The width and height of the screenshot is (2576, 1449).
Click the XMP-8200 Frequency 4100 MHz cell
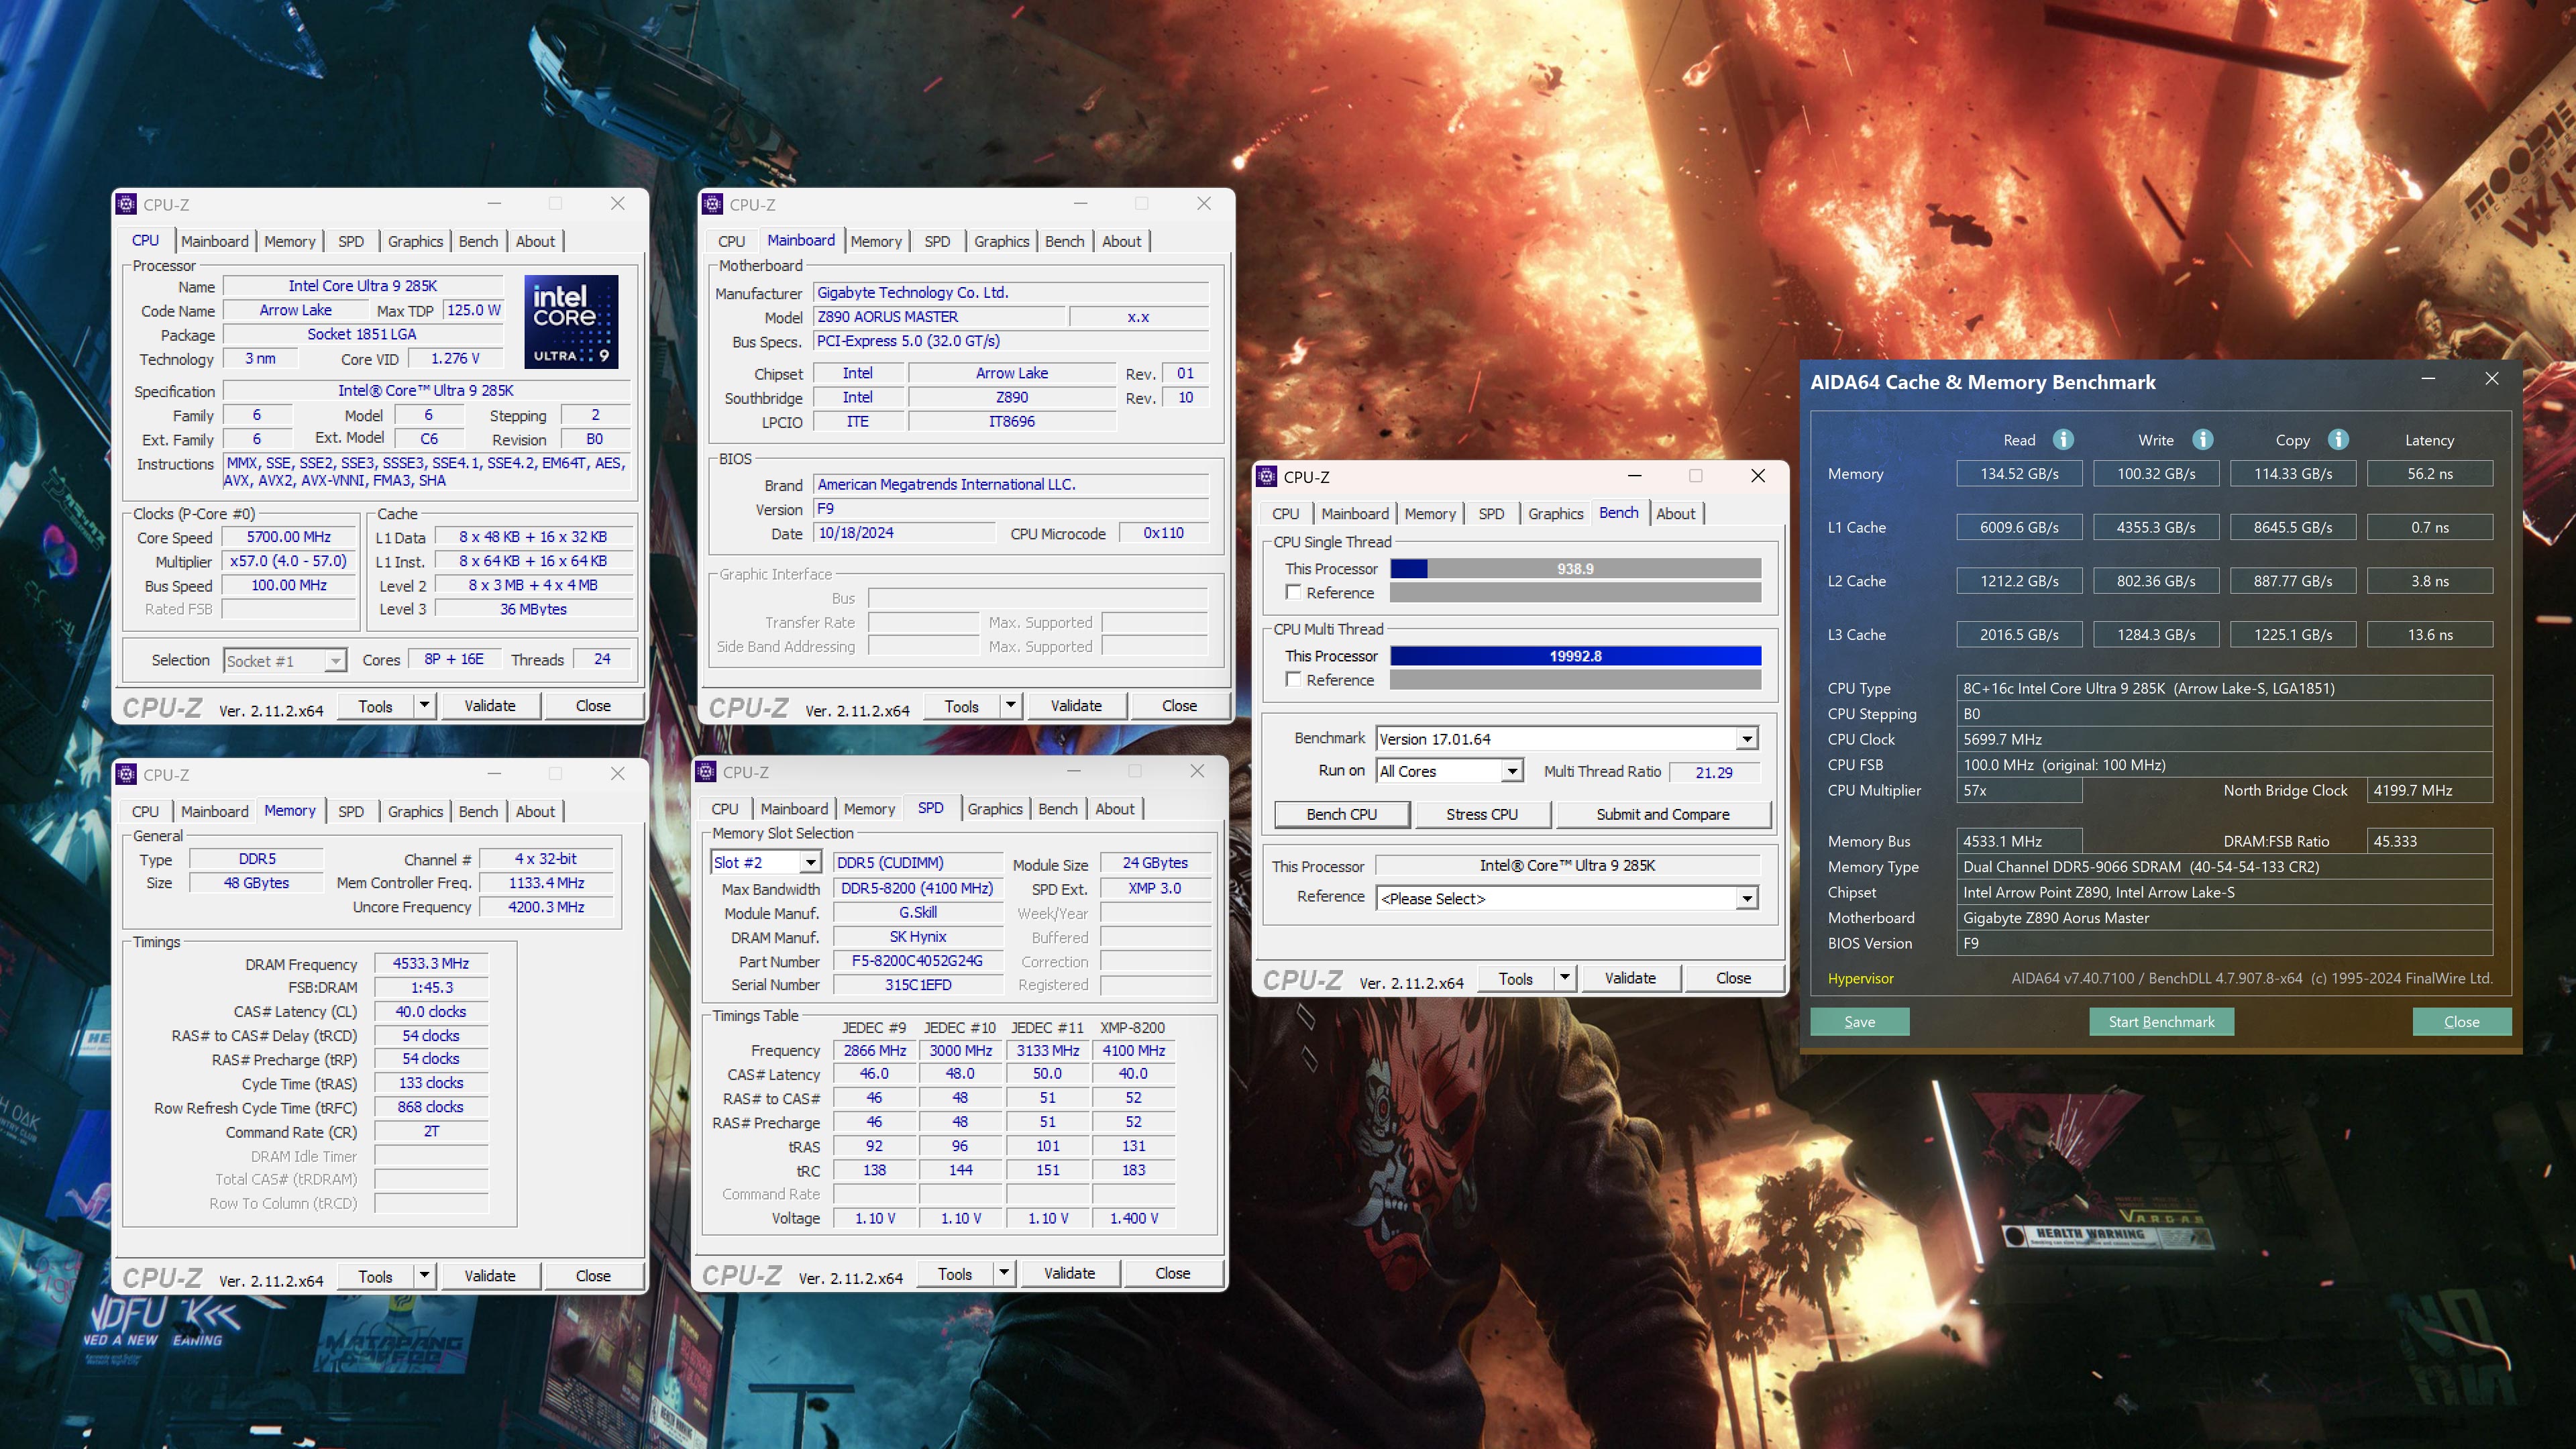click(1133, 1050)
